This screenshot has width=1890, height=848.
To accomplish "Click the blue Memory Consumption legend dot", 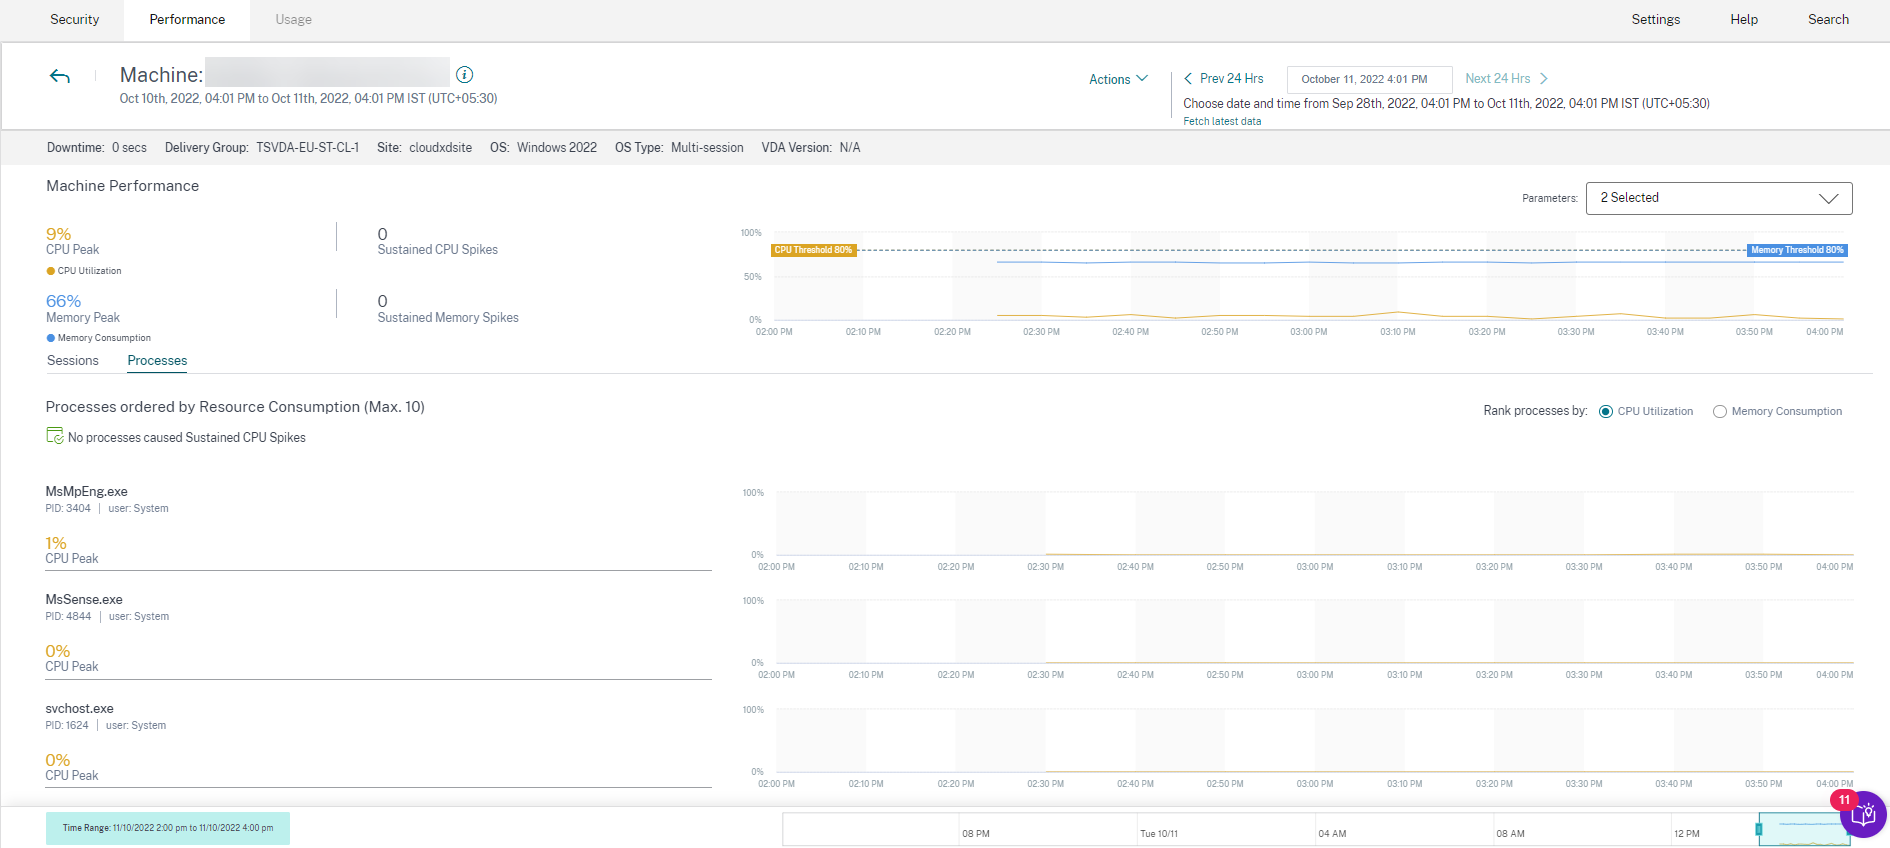I will tap(51, 338).
